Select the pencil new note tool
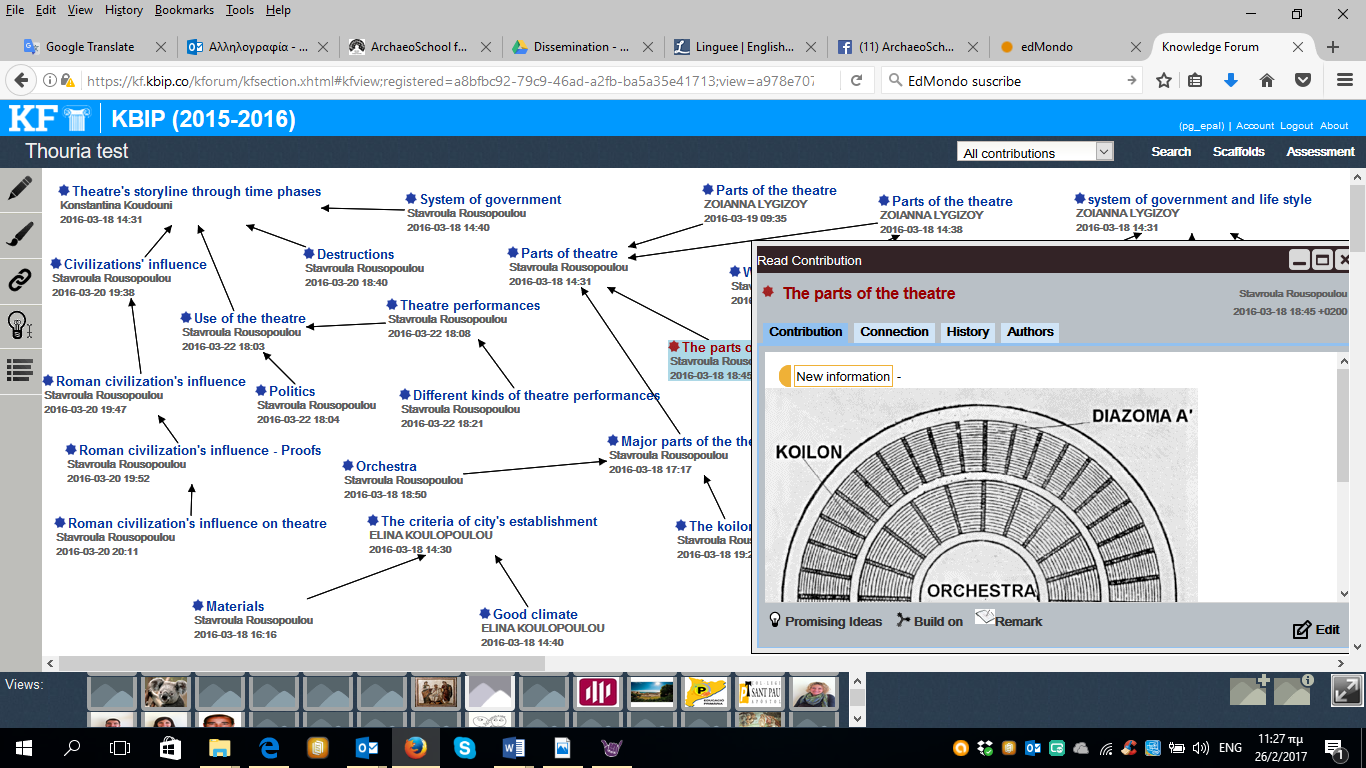The height and width of the screenshot is (768, 1366). 20,188
